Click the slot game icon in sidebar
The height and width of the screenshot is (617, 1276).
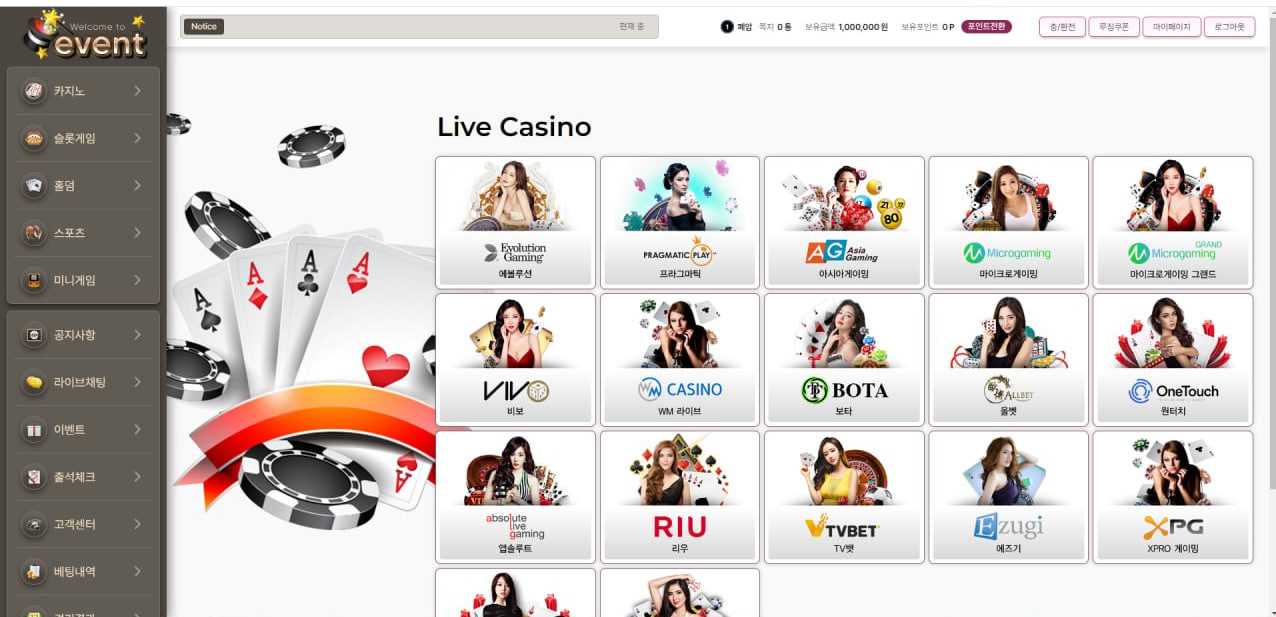pos(34,138)
